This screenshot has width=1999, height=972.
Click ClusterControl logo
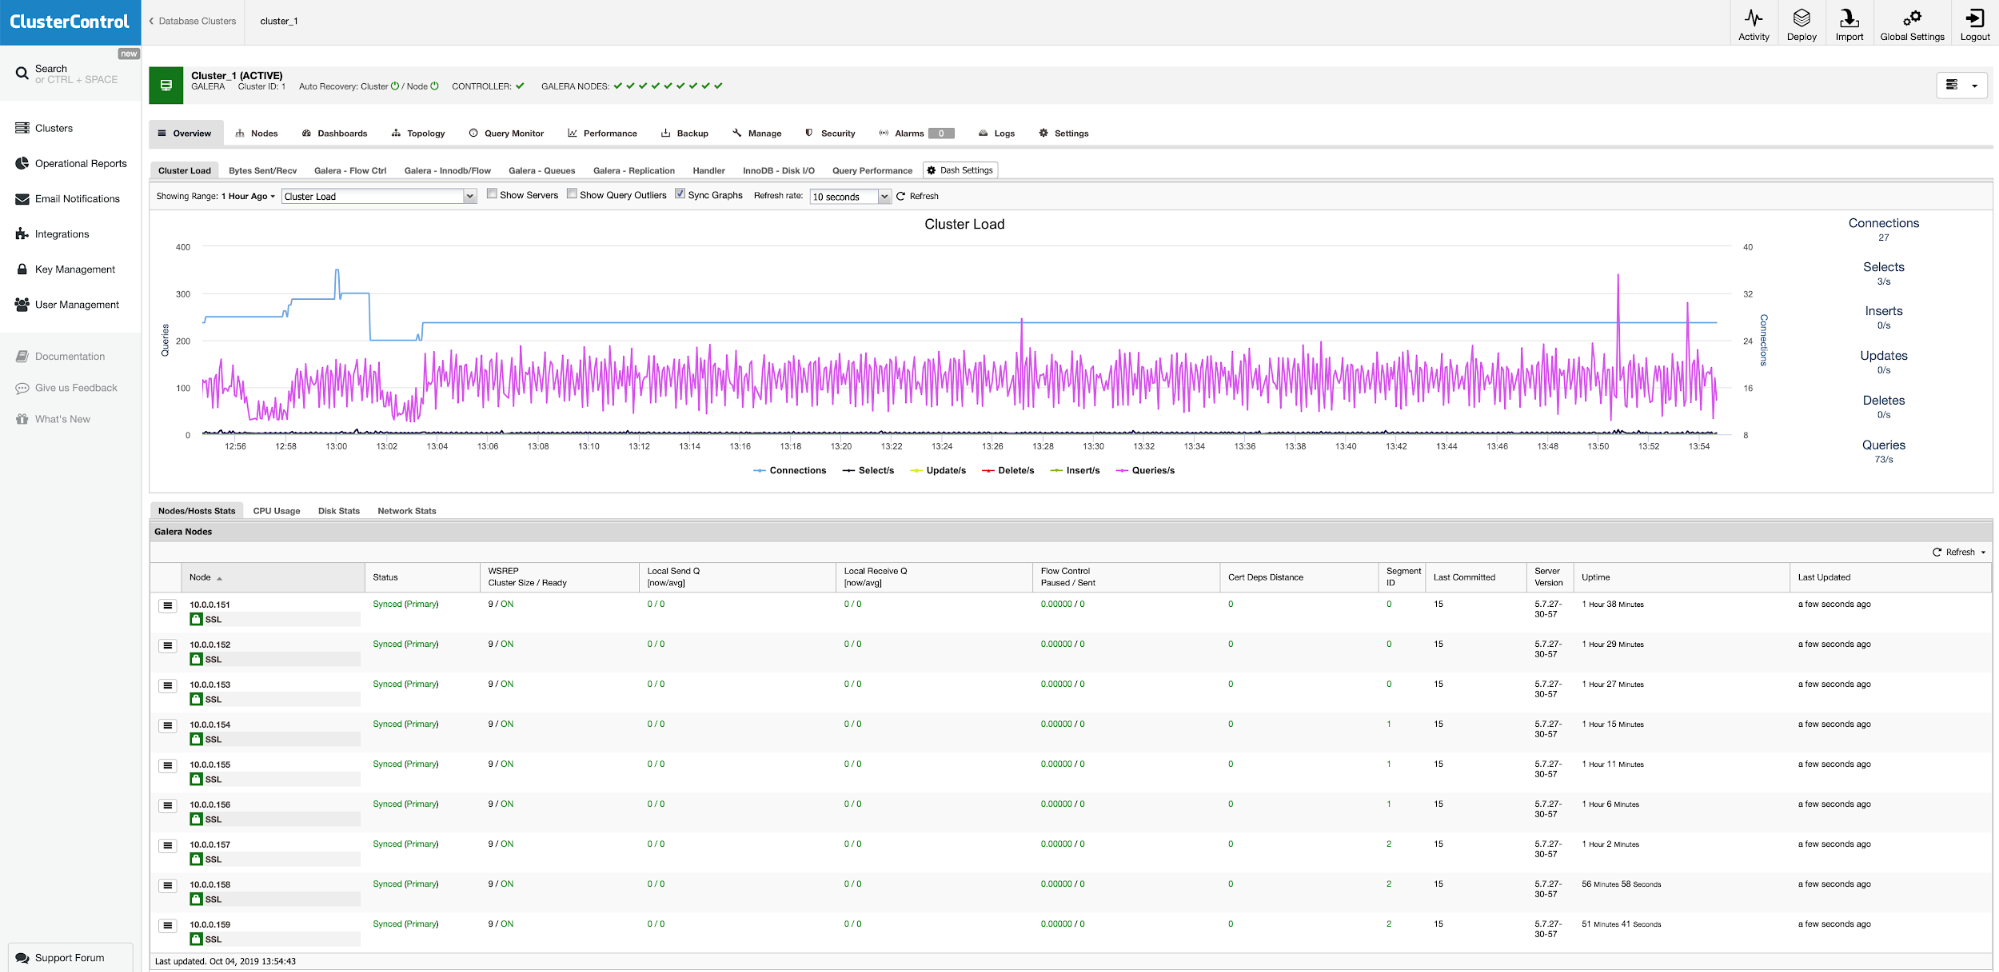coord(70,22)
